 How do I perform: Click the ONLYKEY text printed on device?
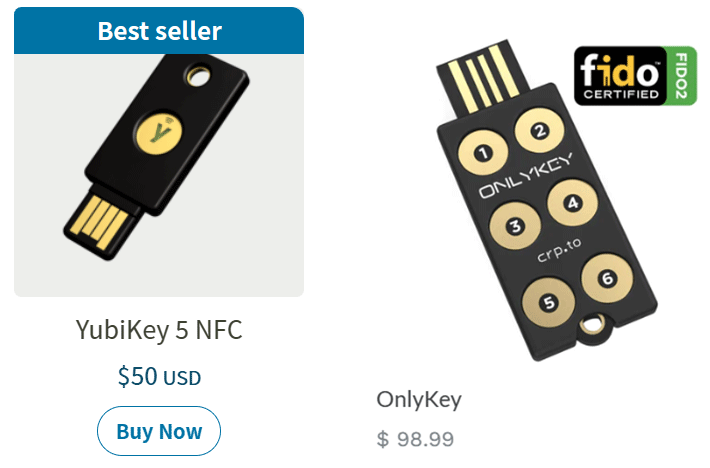(526, 175)
